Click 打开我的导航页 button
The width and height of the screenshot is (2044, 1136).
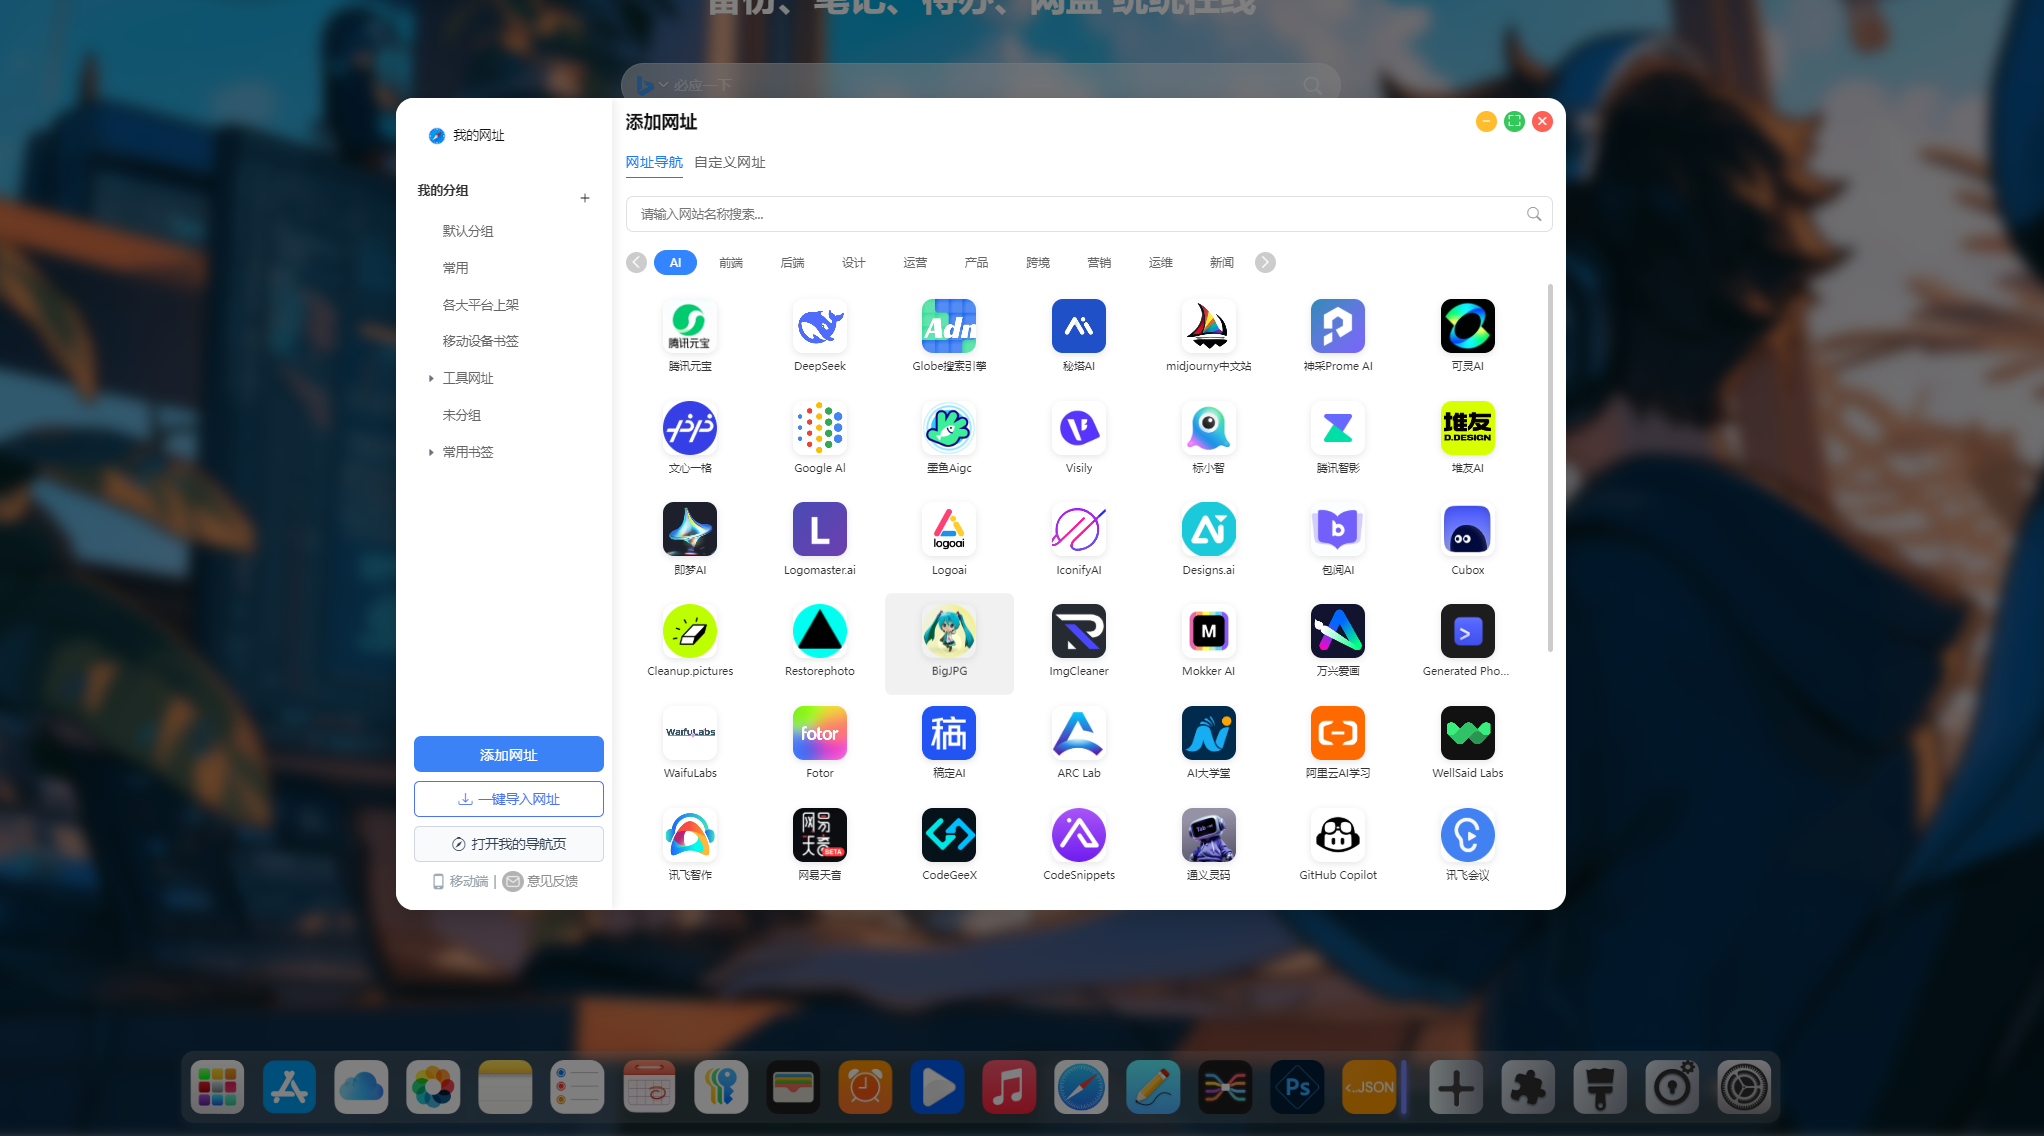coord(509,844)
